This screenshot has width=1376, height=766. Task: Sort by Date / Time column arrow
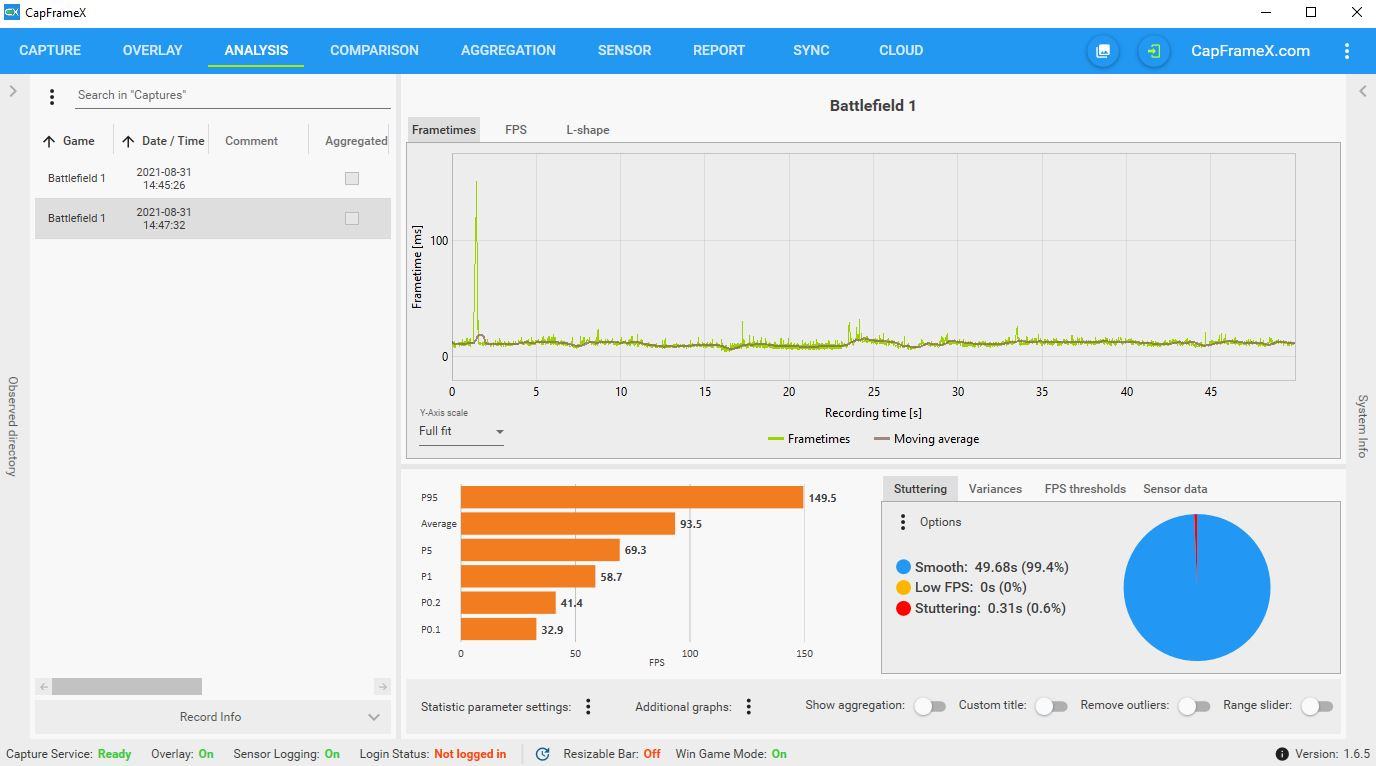point(128,141)
